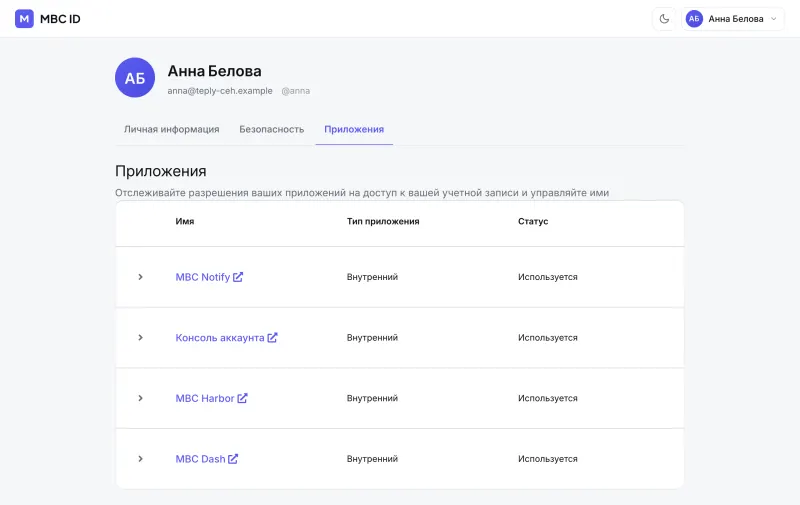Toggle dark mode with moon icon
The height and width of the screenshot is (505, 800).
coord(664,19)
